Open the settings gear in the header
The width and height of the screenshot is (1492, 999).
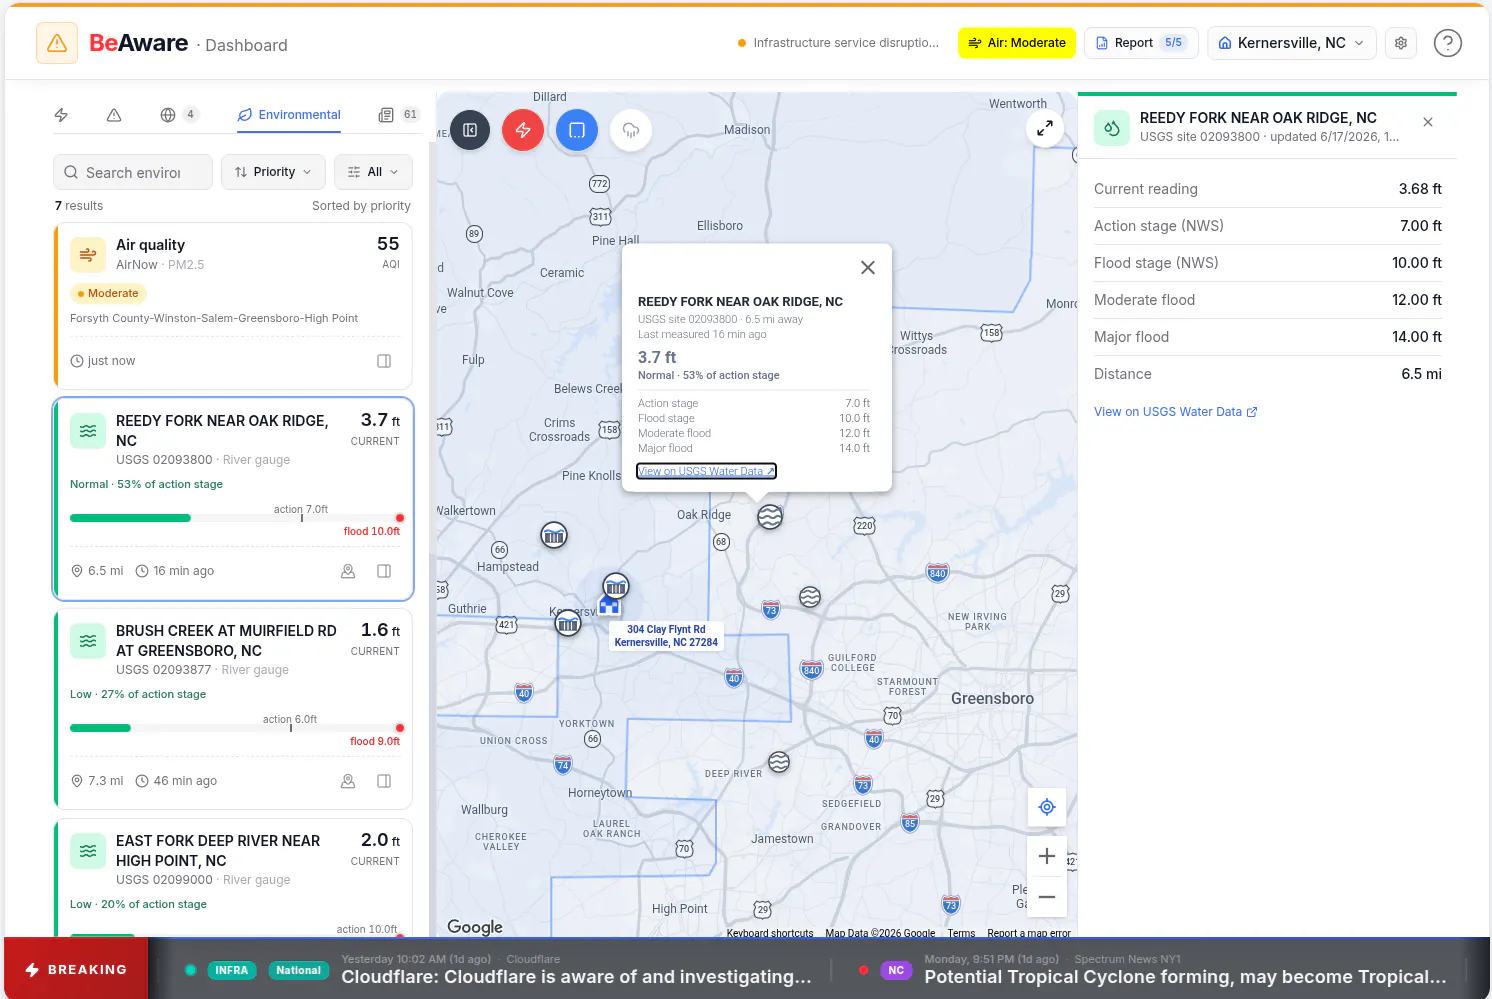tap(1401, 43)
